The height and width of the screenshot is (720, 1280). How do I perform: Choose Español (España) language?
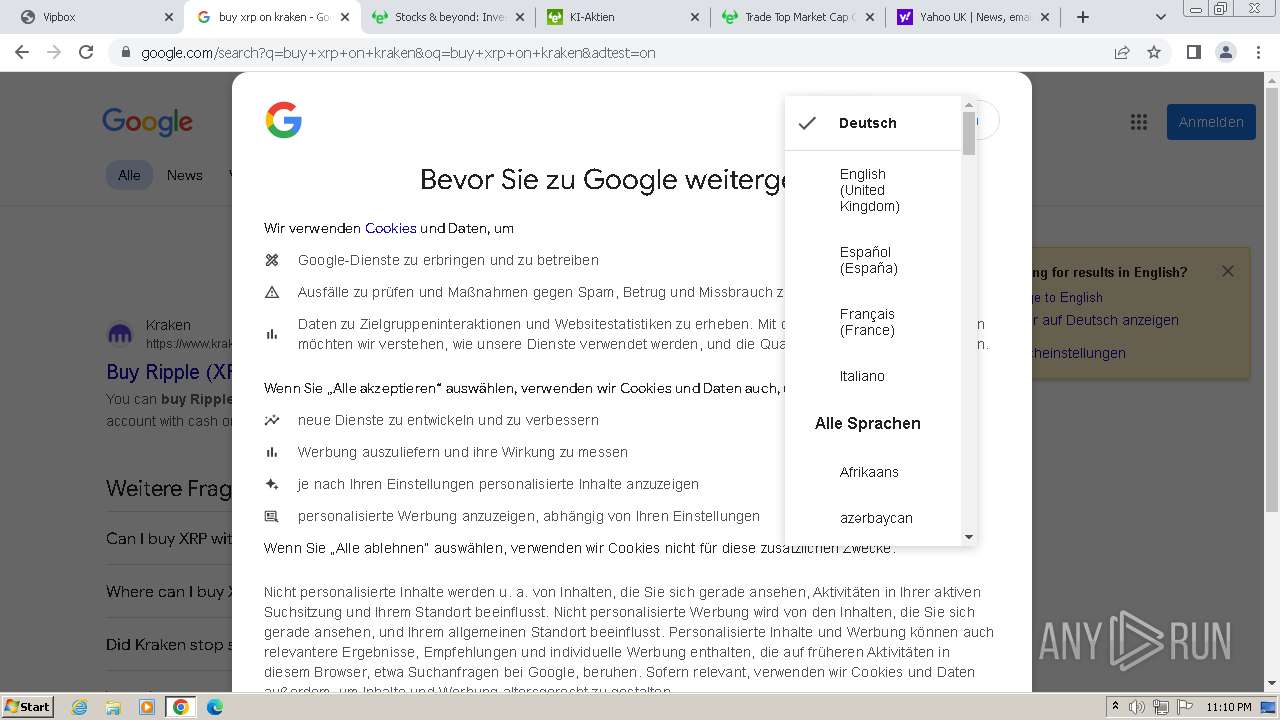(x=873, y=260)
